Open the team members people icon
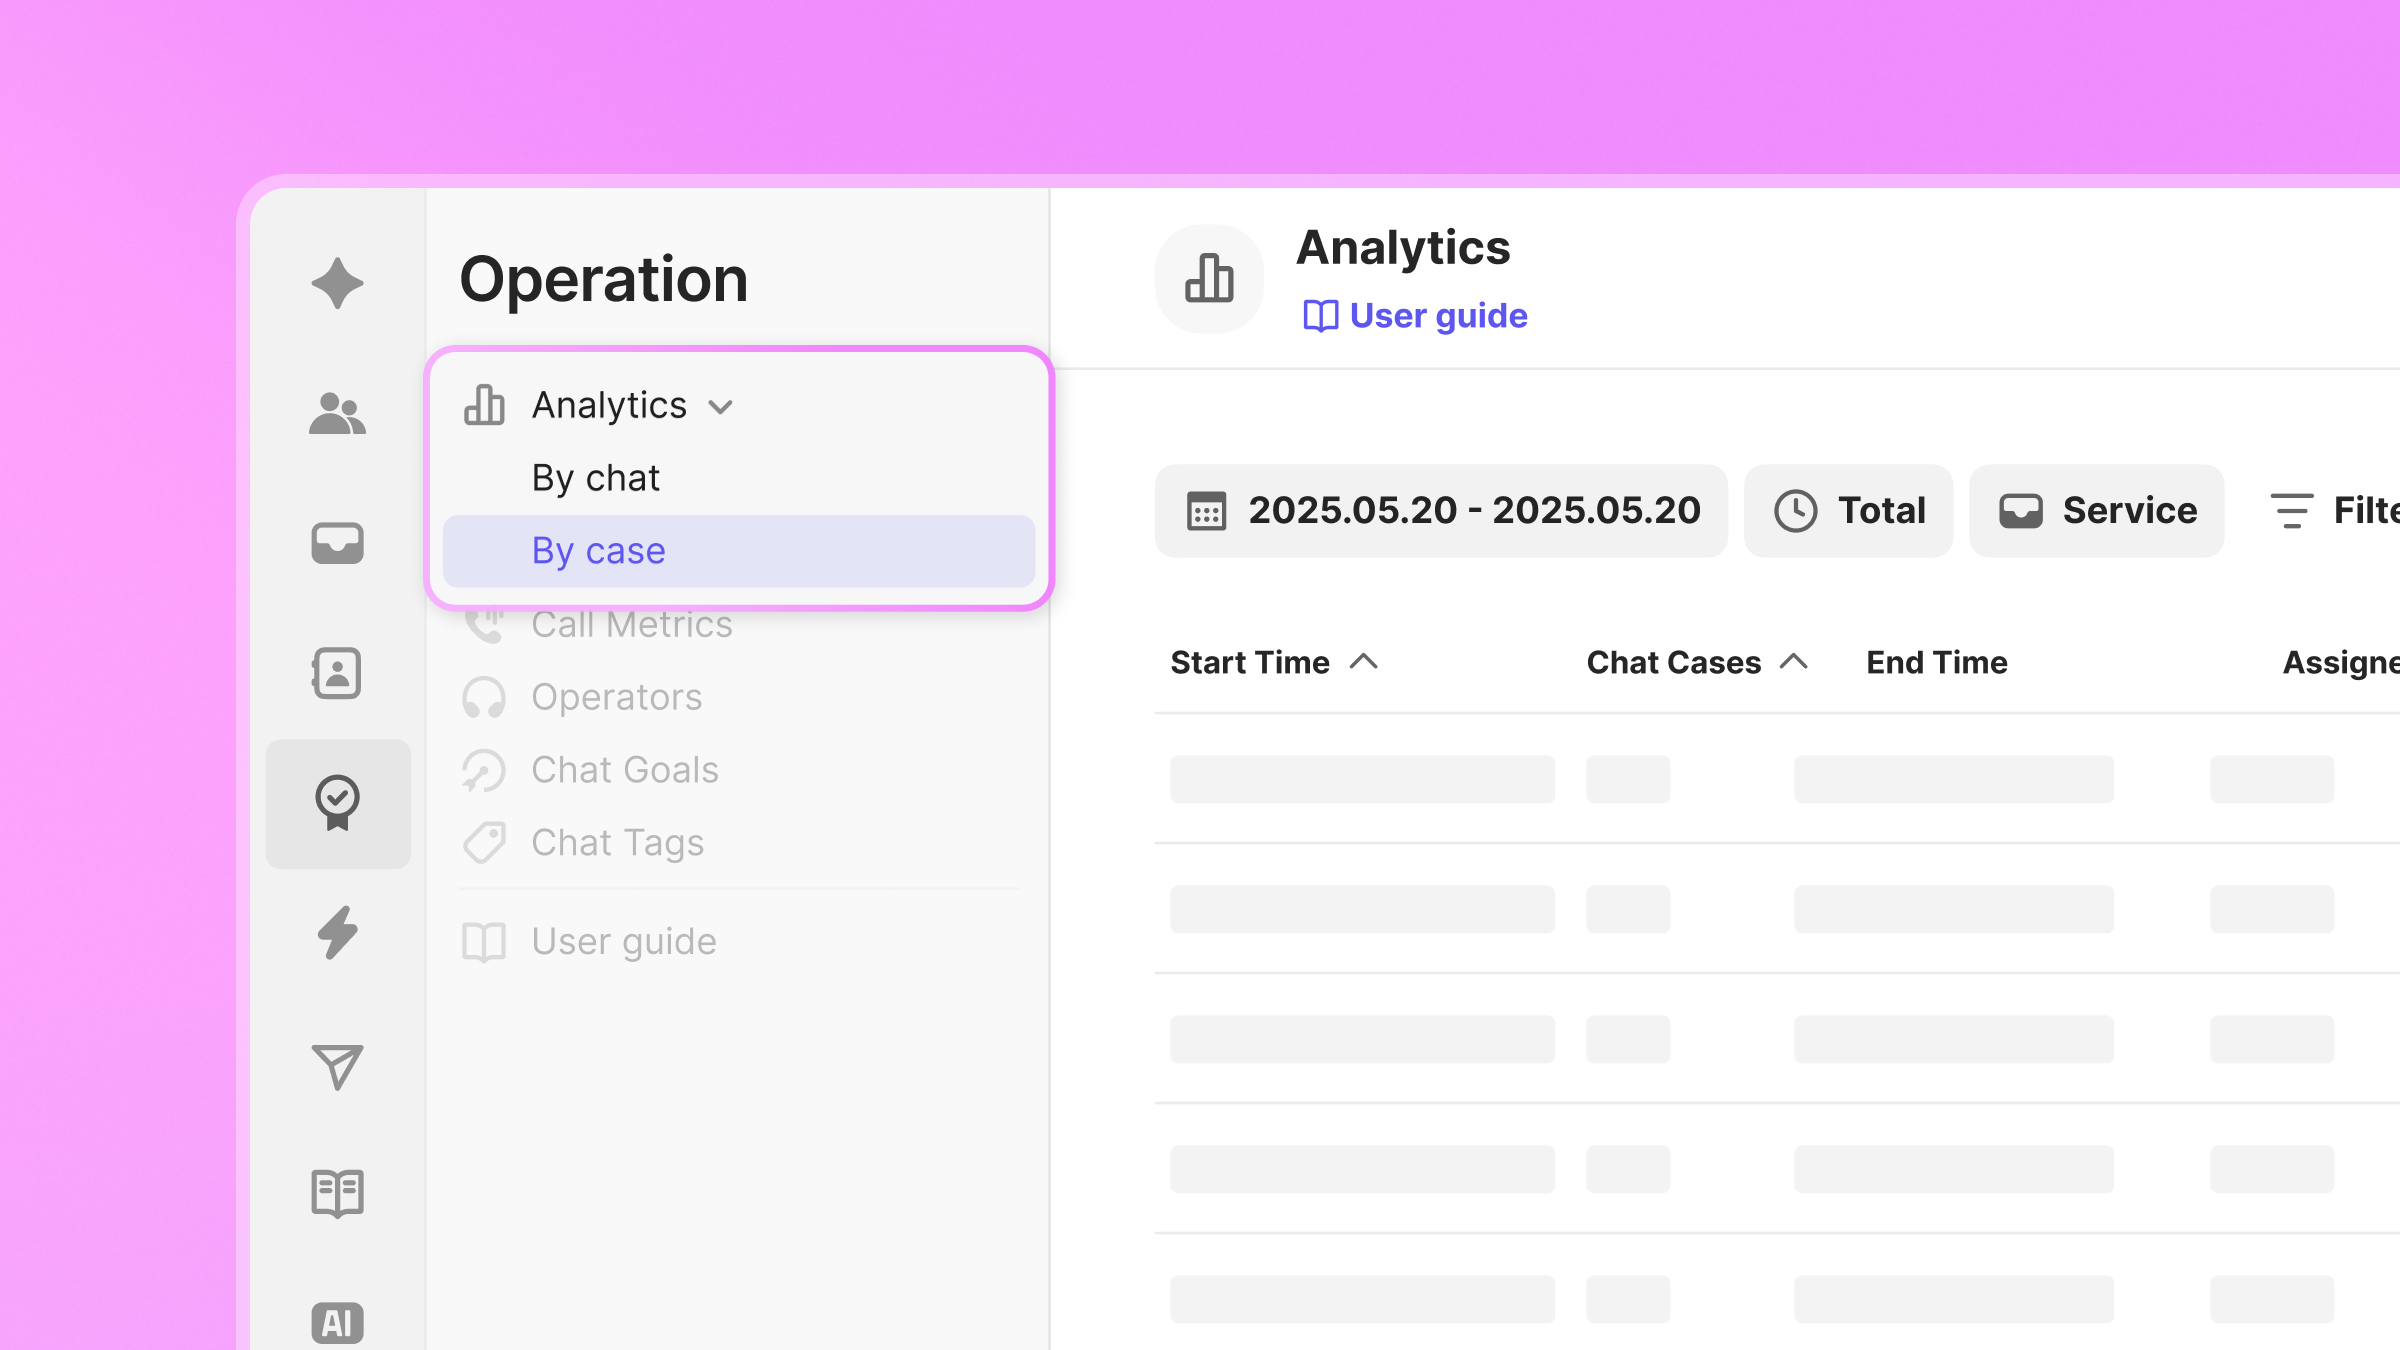 point(337,413)
